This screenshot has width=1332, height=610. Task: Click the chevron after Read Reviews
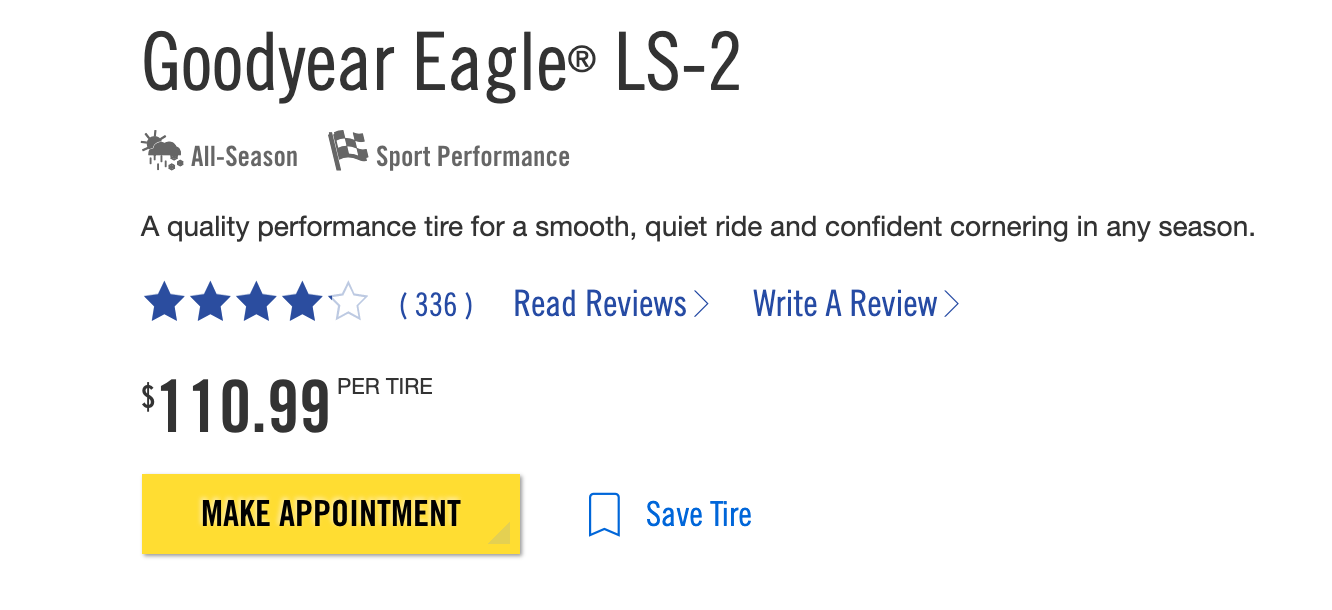[x=701, y=304]
